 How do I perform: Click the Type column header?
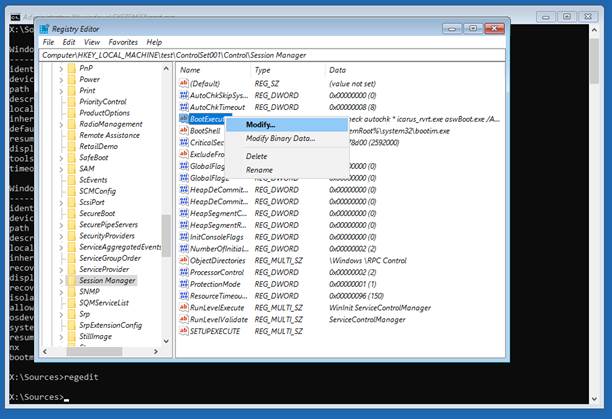coord(288,70)
